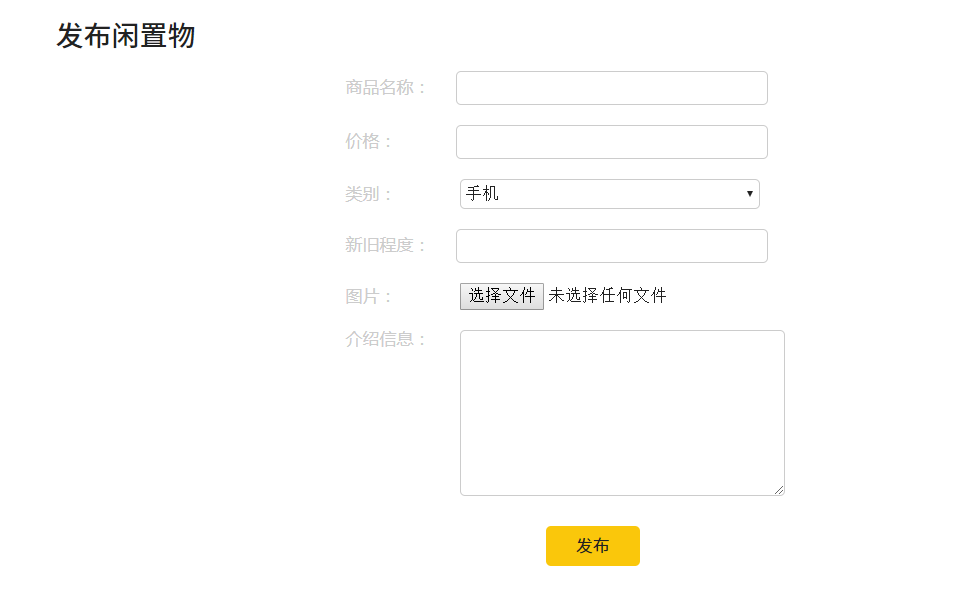Viewport: 954px width, 608px height.
Task: Click the 未选择任何文件 status text
Action: coord(607,296)
